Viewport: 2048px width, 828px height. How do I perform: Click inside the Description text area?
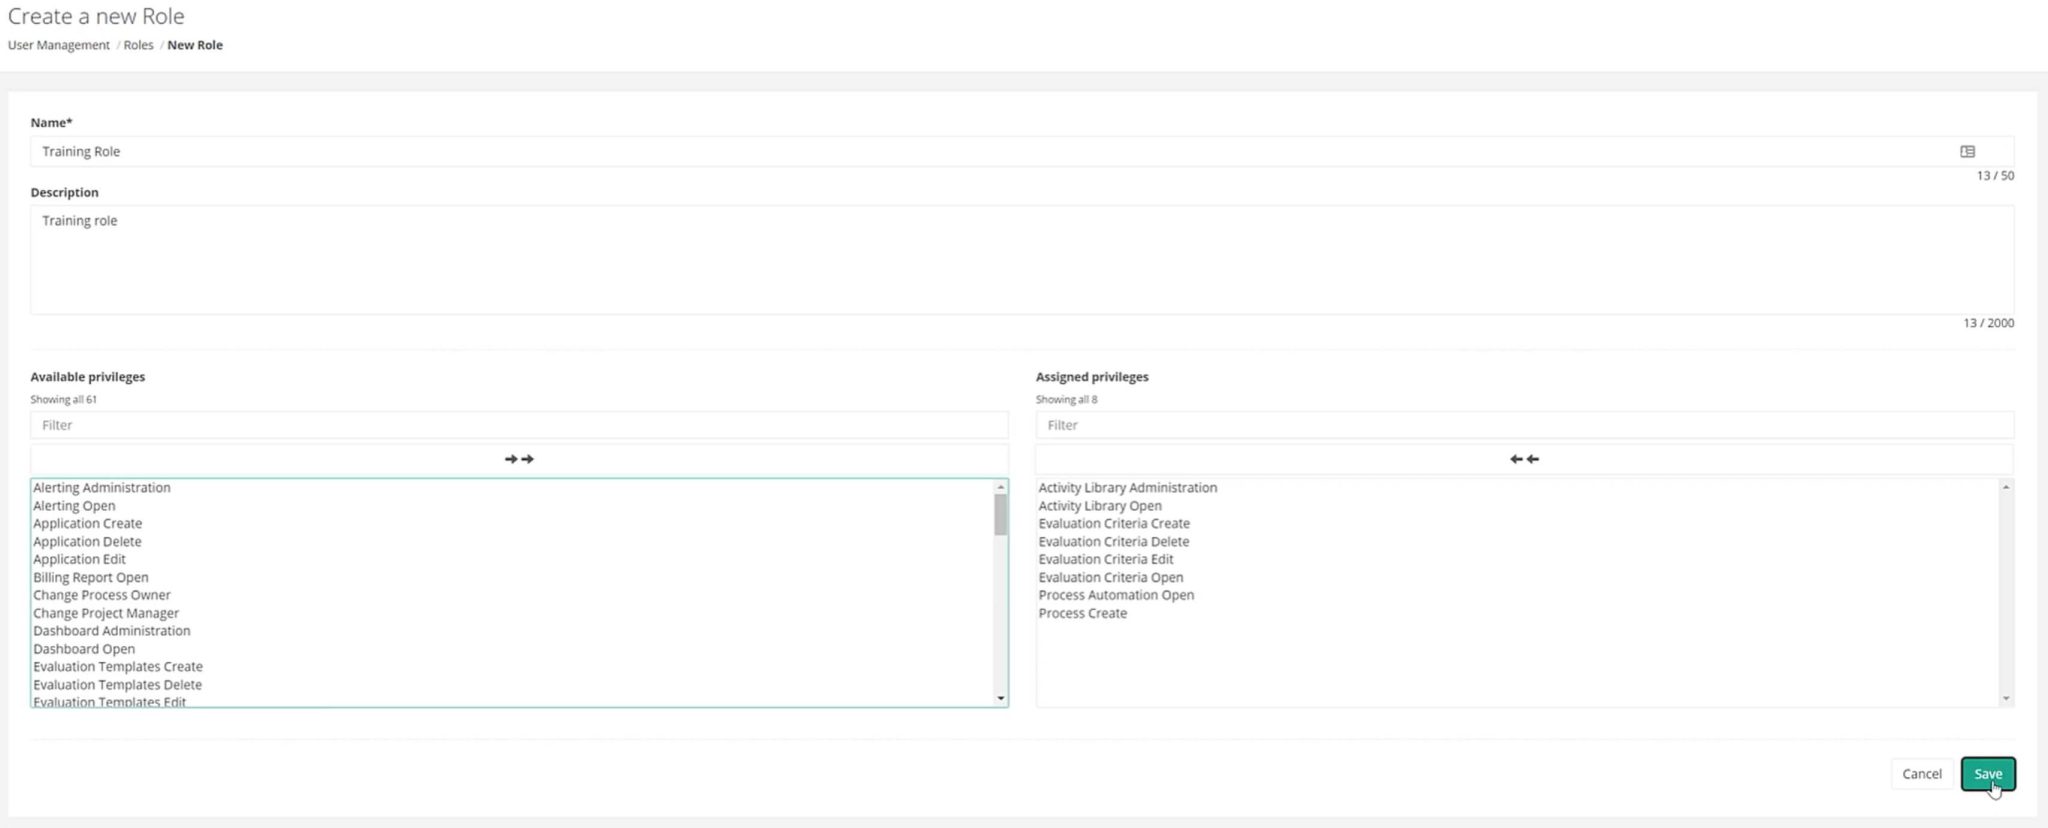click(1022, 260)
